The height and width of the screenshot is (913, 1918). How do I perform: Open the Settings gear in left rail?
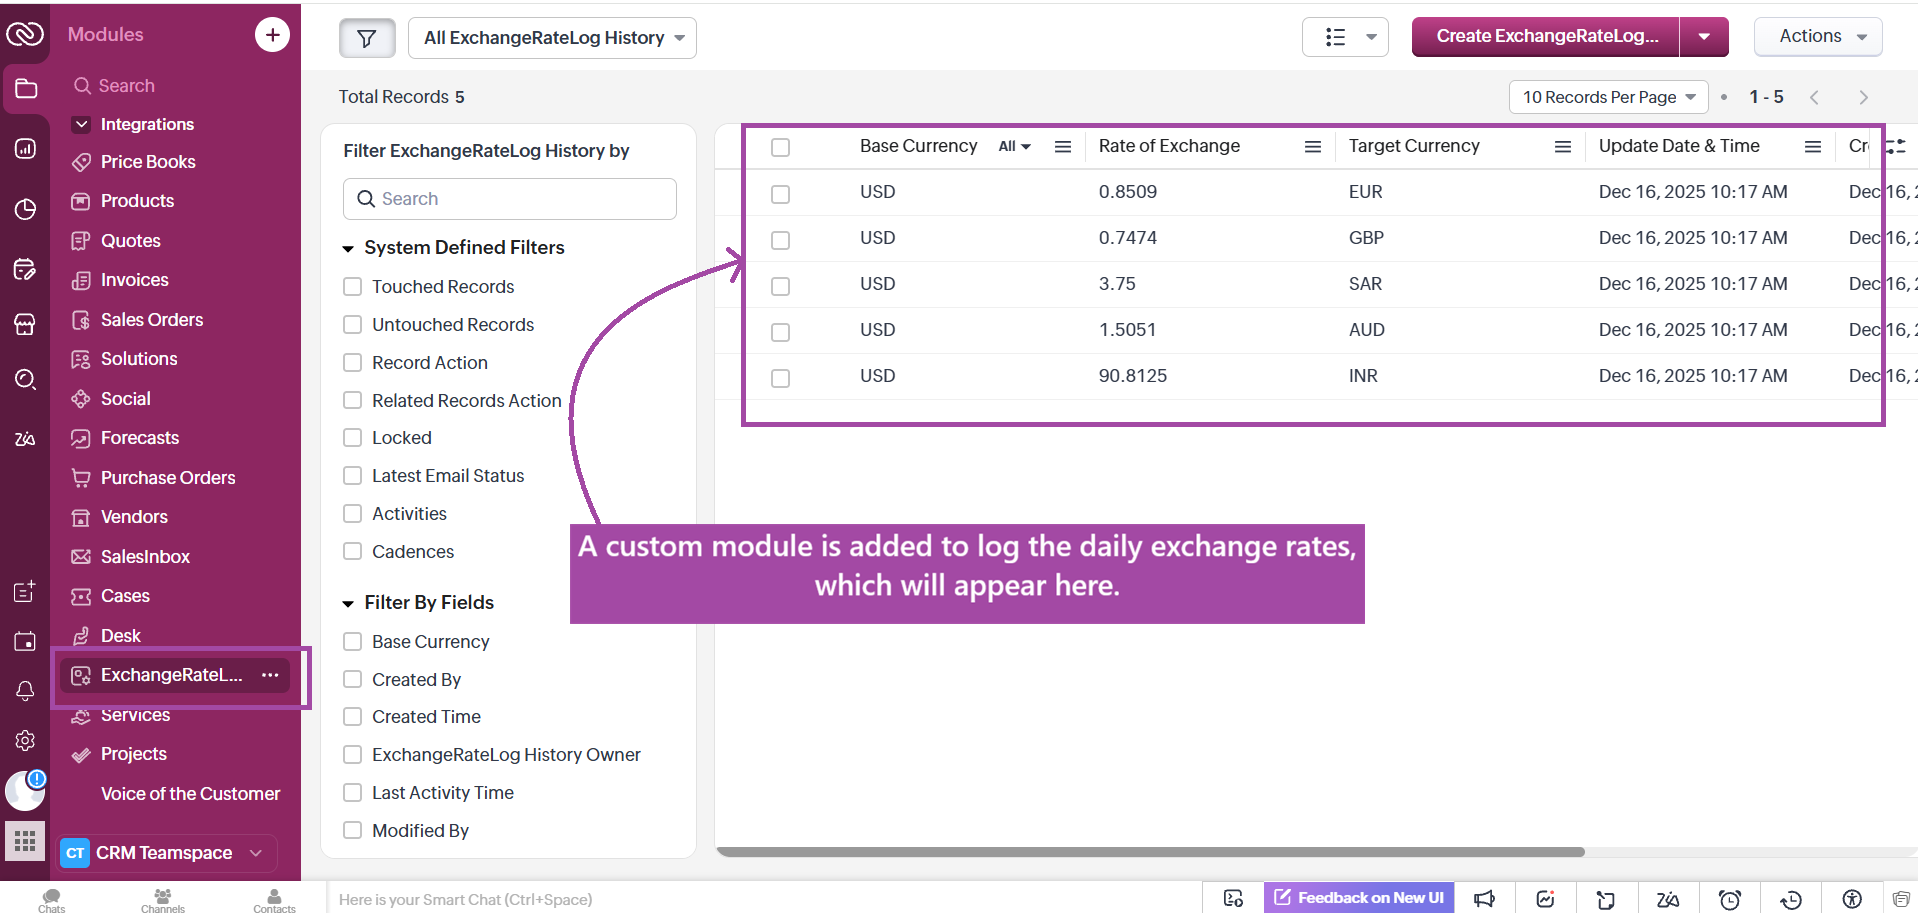(25, 740)
